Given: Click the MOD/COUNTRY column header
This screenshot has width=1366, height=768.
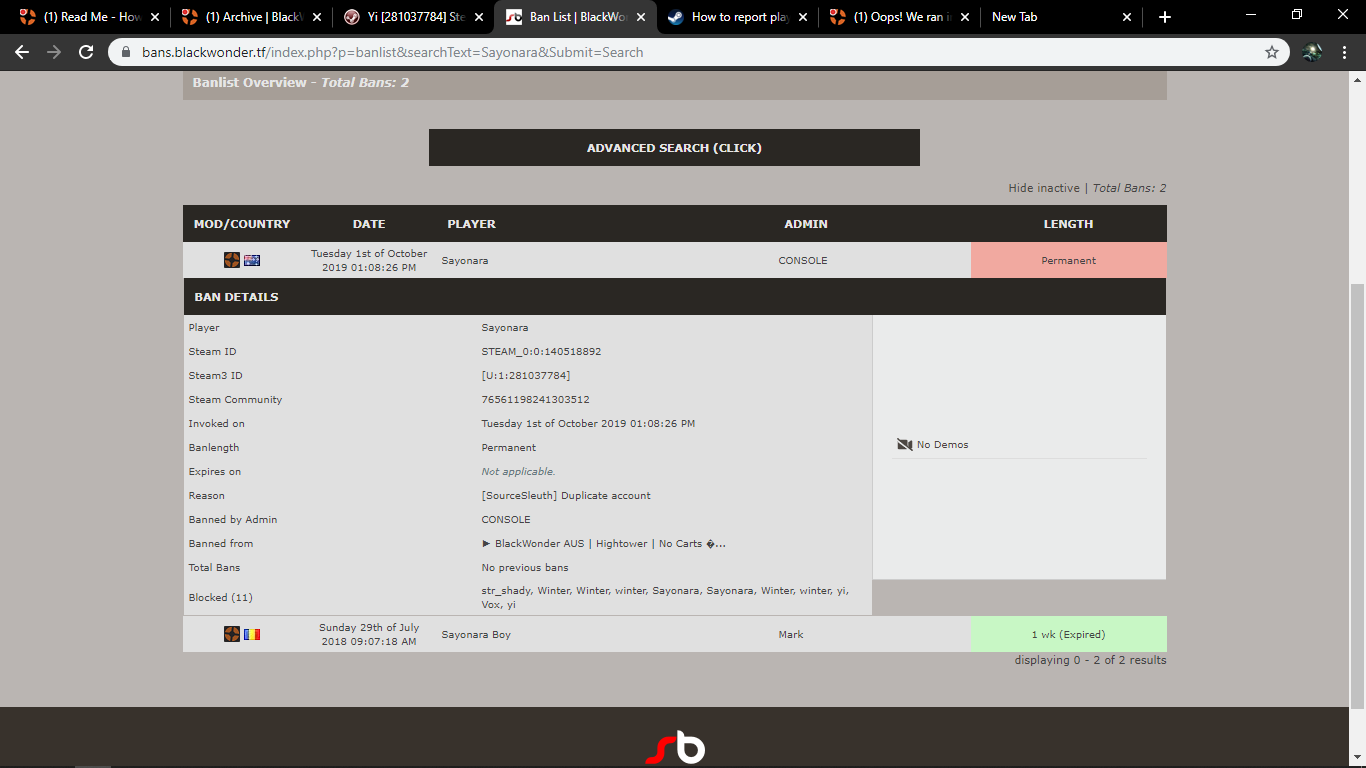Looking at the screenshot, I should (x=242, y=224).
